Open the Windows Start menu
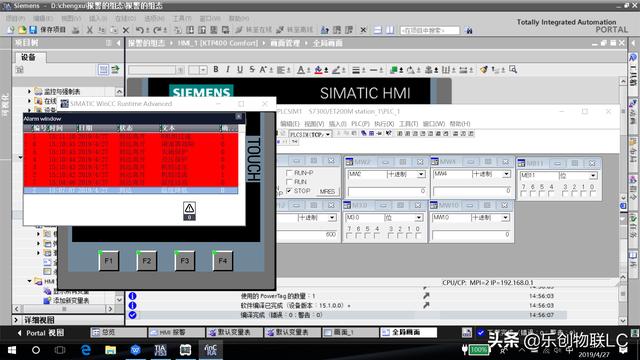 pyautogui.click(x=12, y=350)
